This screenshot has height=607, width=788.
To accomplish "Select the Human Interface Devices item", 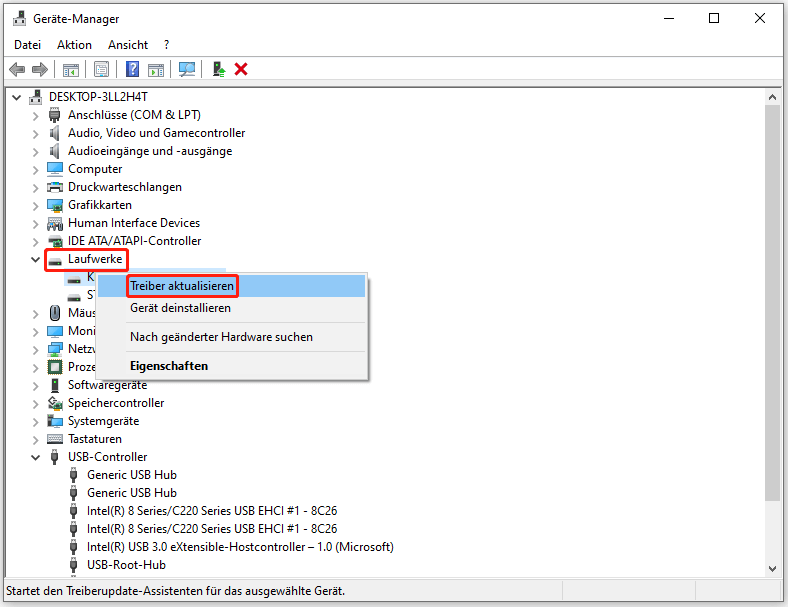I will (x=134, y=223).
